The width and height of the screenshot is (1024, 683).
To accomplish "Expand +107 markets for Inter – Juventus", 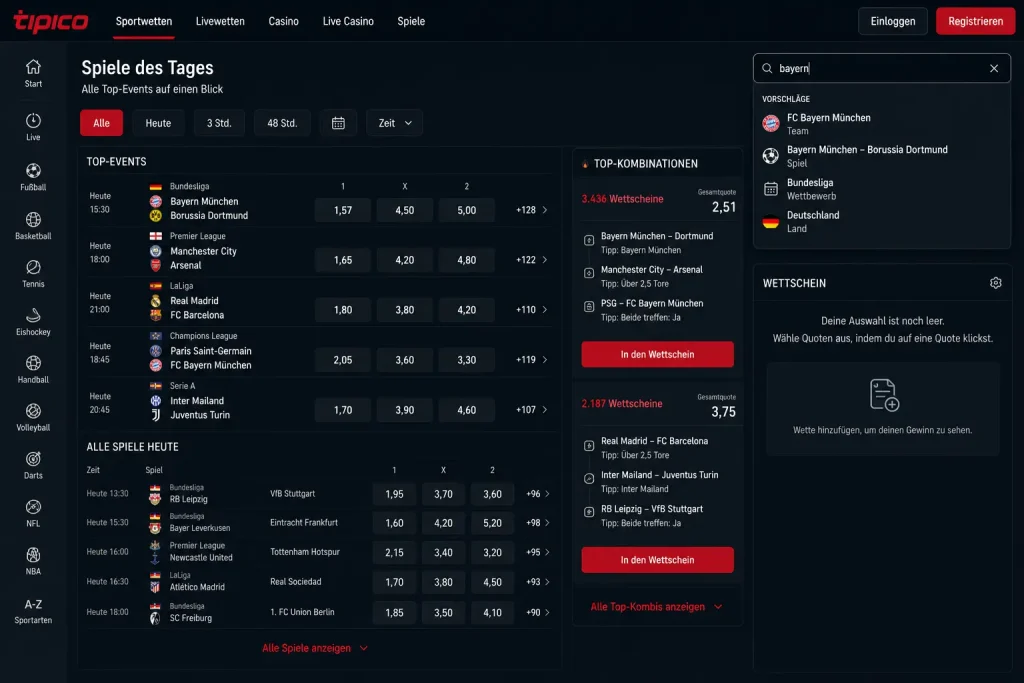I will point(531,410).
